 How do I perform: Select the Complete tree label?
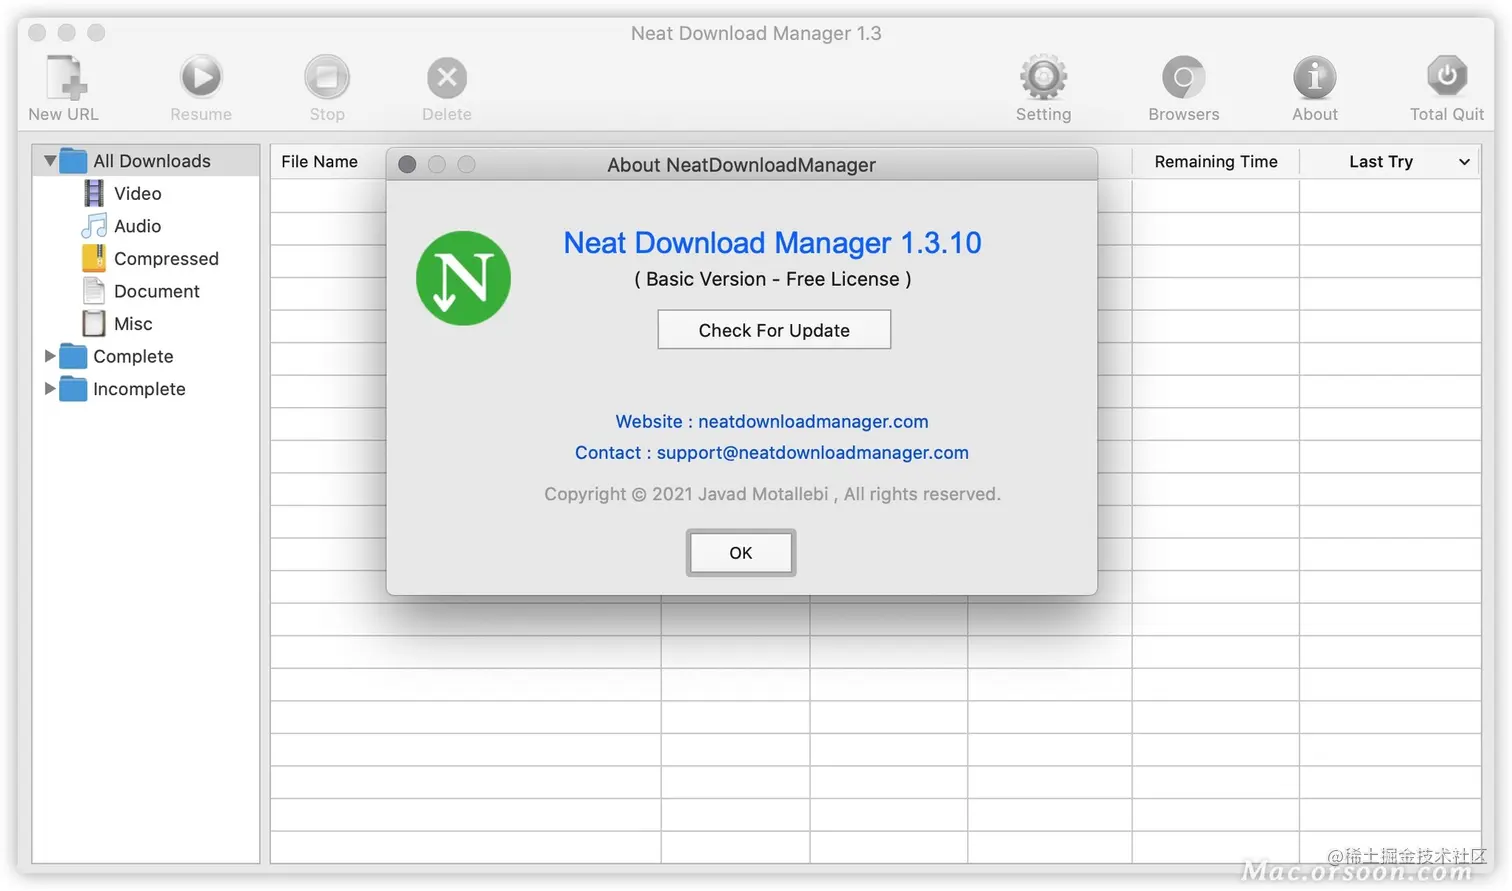click(x=133, y=357)
